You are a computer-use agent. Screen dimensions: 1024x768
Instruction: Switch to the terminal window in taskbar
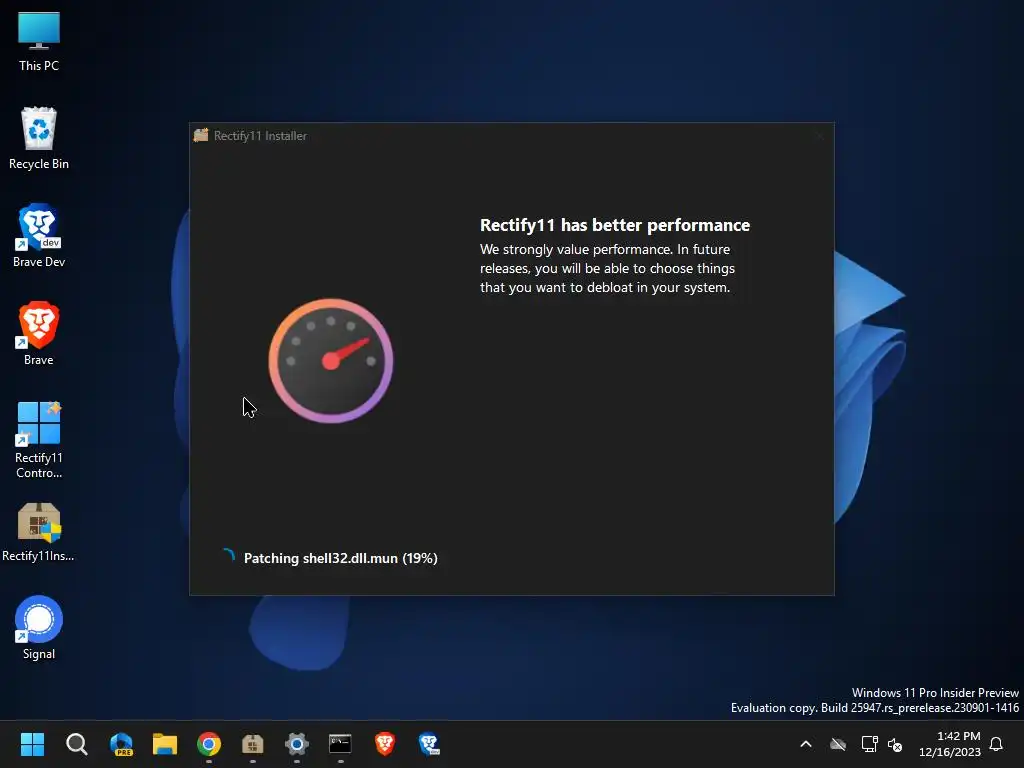tap(340, 744)
